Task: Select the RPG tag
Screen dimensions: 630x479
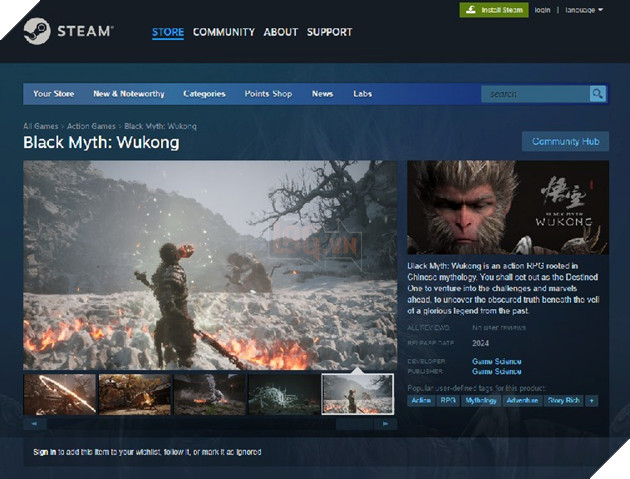Action: 448,401
